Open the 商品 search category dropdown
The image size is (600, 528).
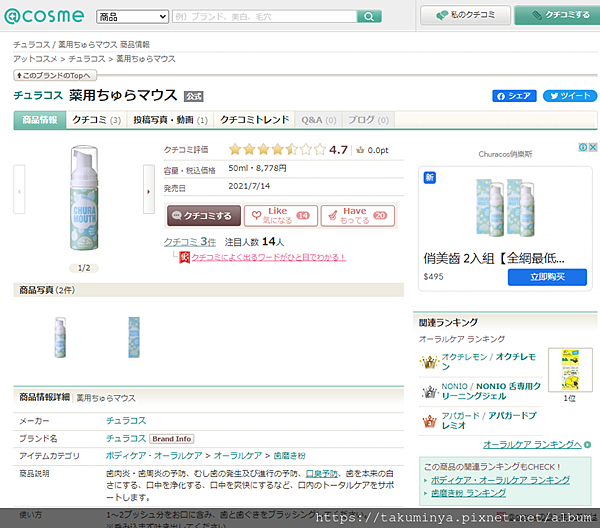[x=132, y=17]
